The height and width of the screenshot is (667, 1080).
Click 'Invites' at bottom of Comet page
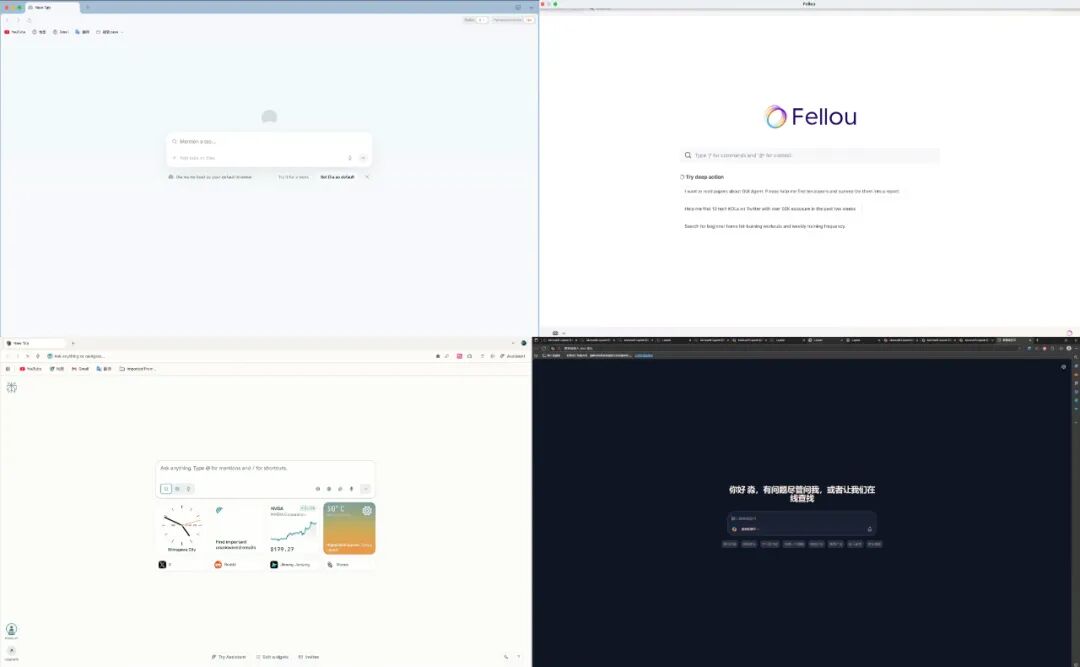(x=309, y=657)
